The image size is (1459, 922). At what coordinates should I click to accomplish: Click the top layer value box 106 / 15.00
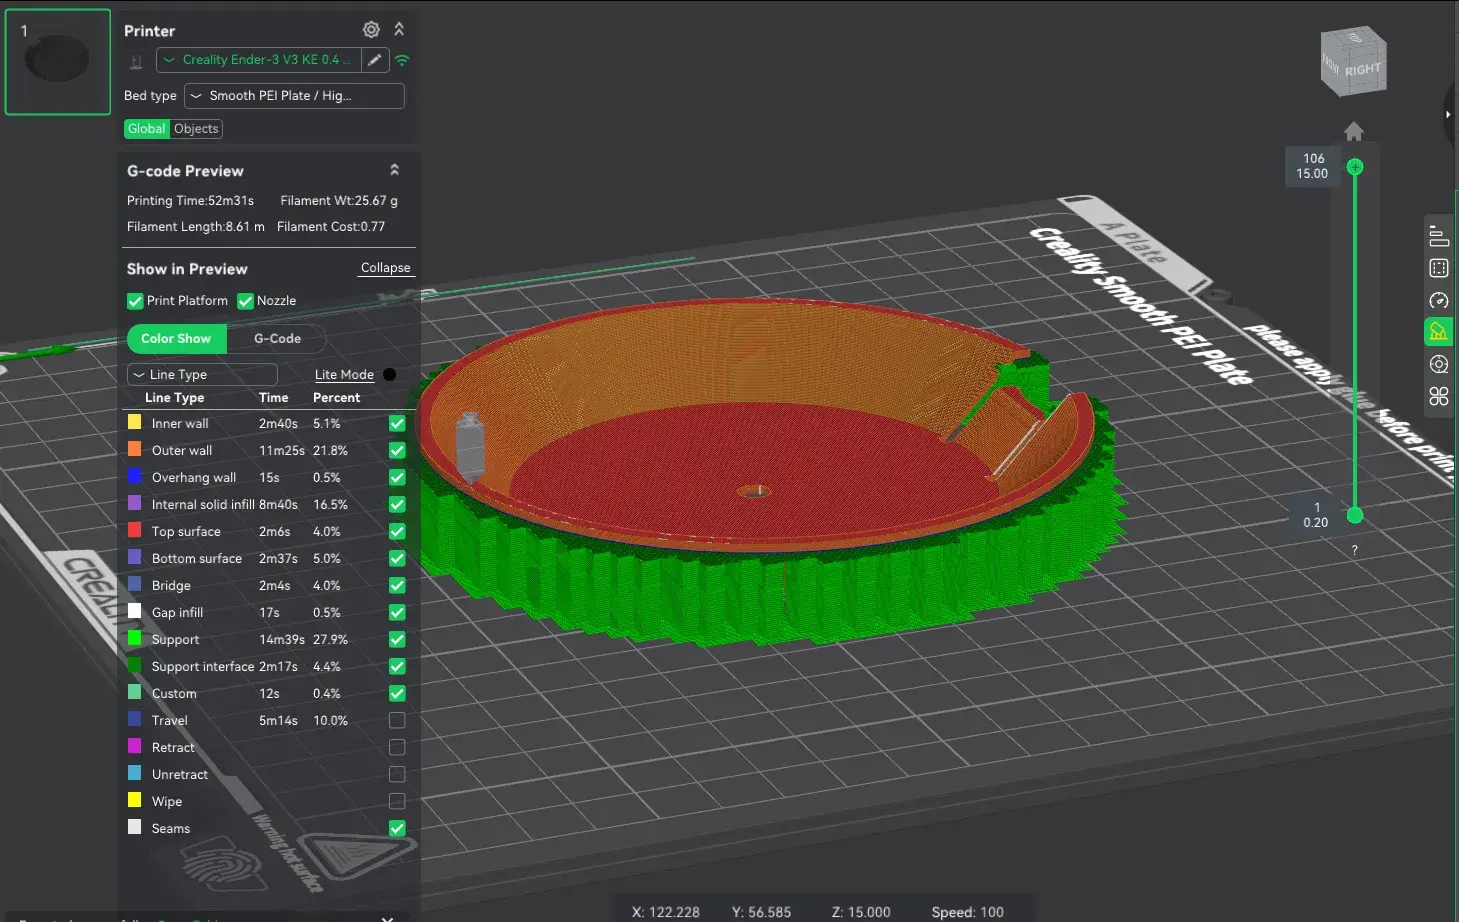click(x=1312, y=166)
